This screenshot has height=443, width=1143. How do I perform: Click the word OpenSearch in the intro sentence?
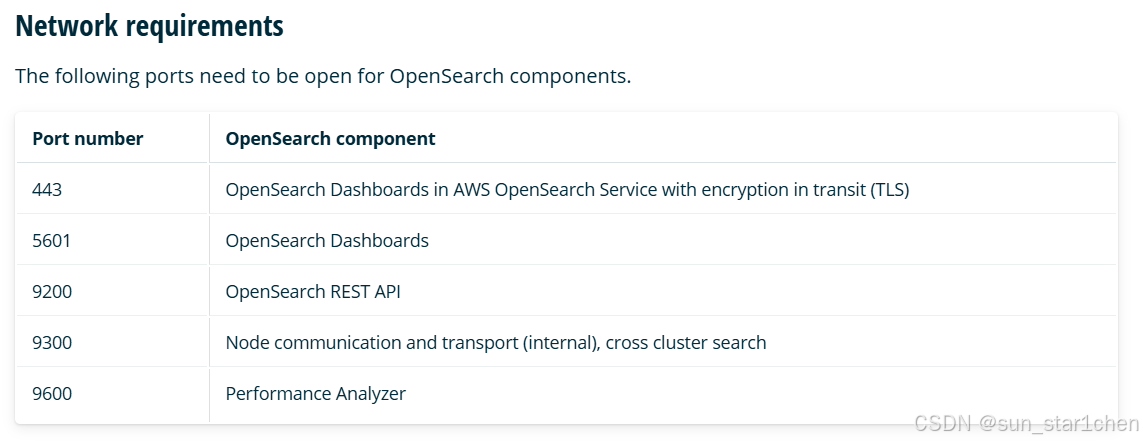pos(446,77)
